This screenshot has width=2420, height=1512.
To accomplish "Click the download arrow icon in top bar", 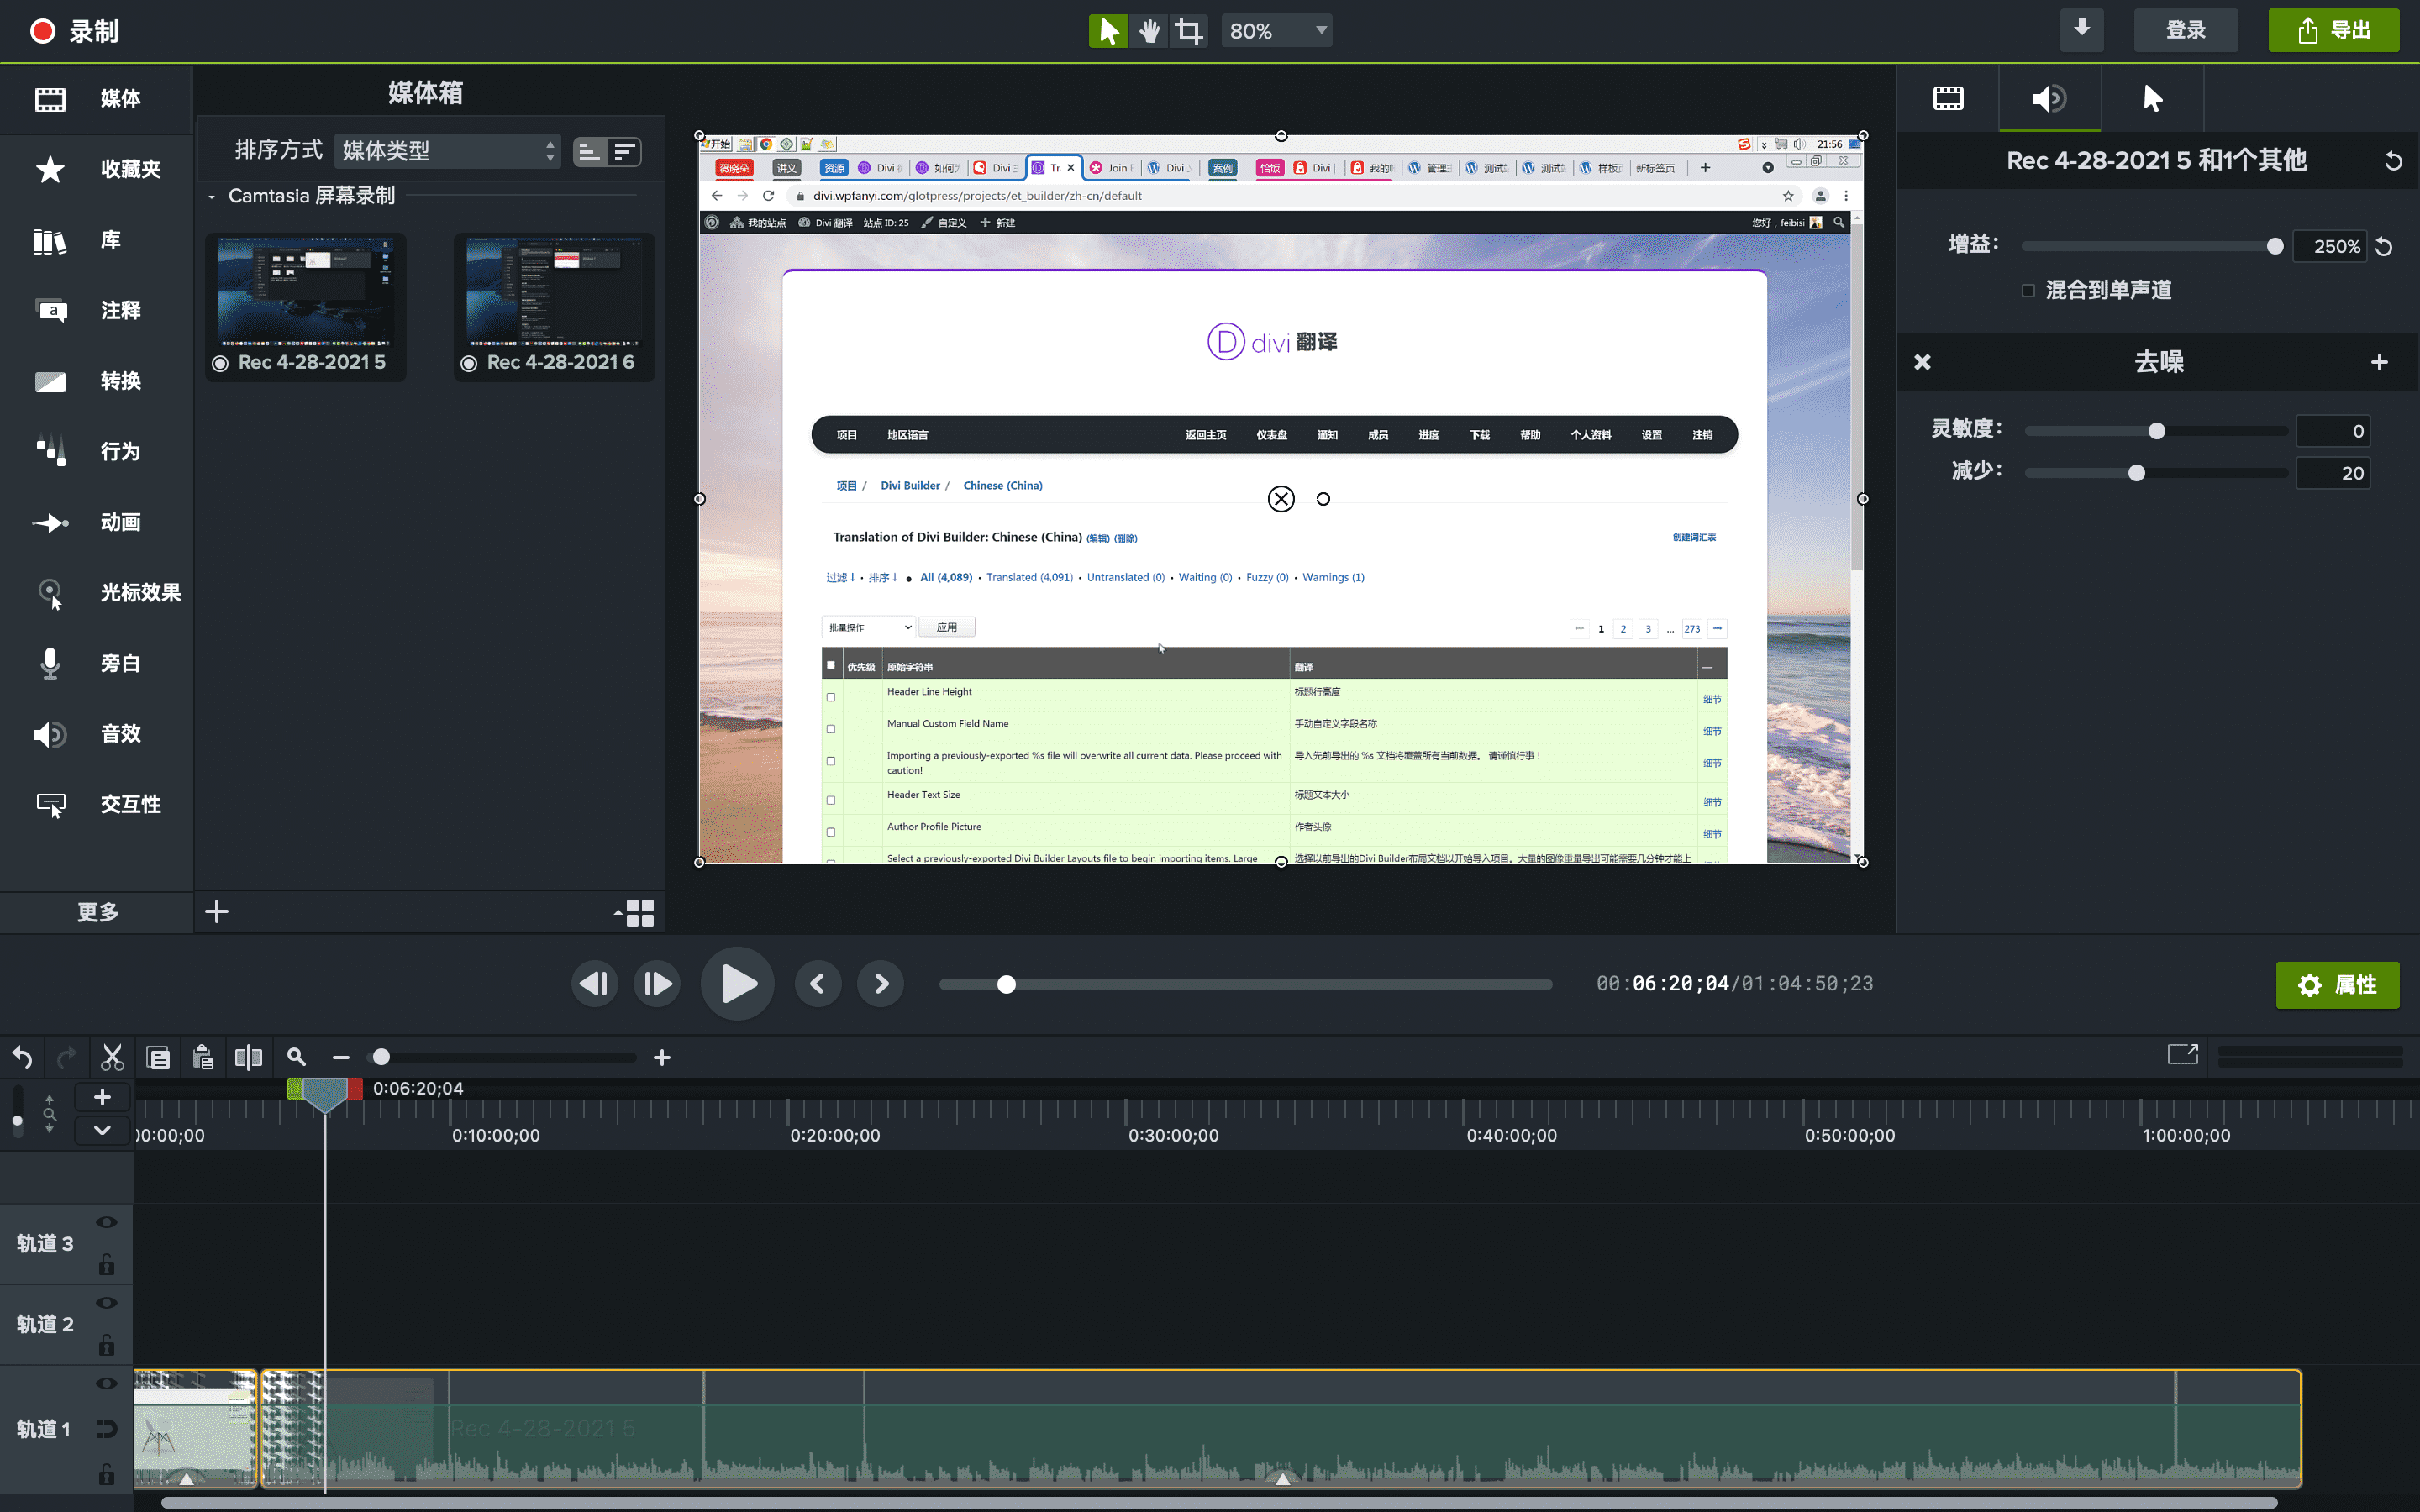I will pyautogui.click(x=2082, y=29).
